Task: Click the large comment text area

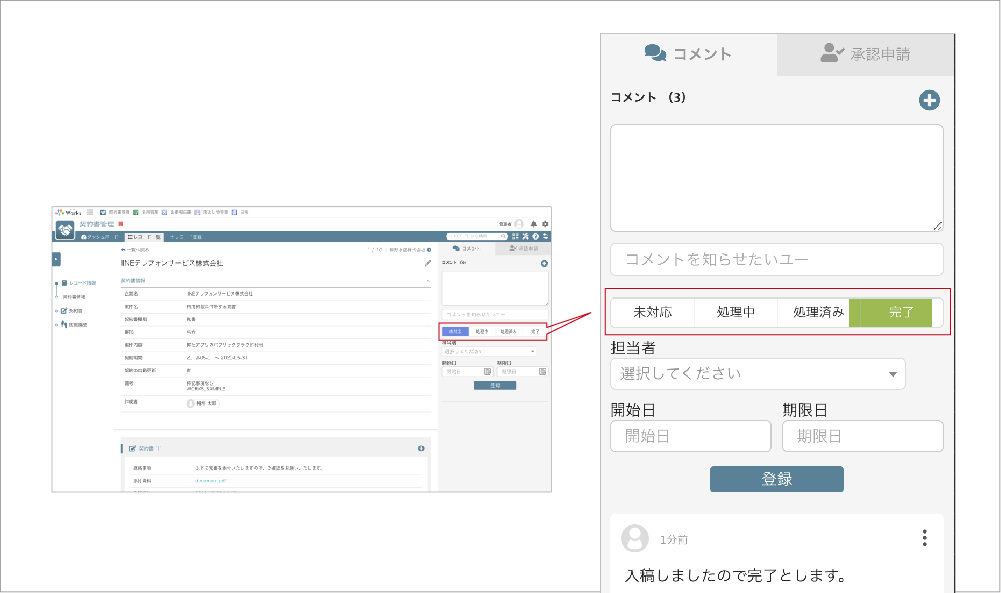Action: point(776,178)
